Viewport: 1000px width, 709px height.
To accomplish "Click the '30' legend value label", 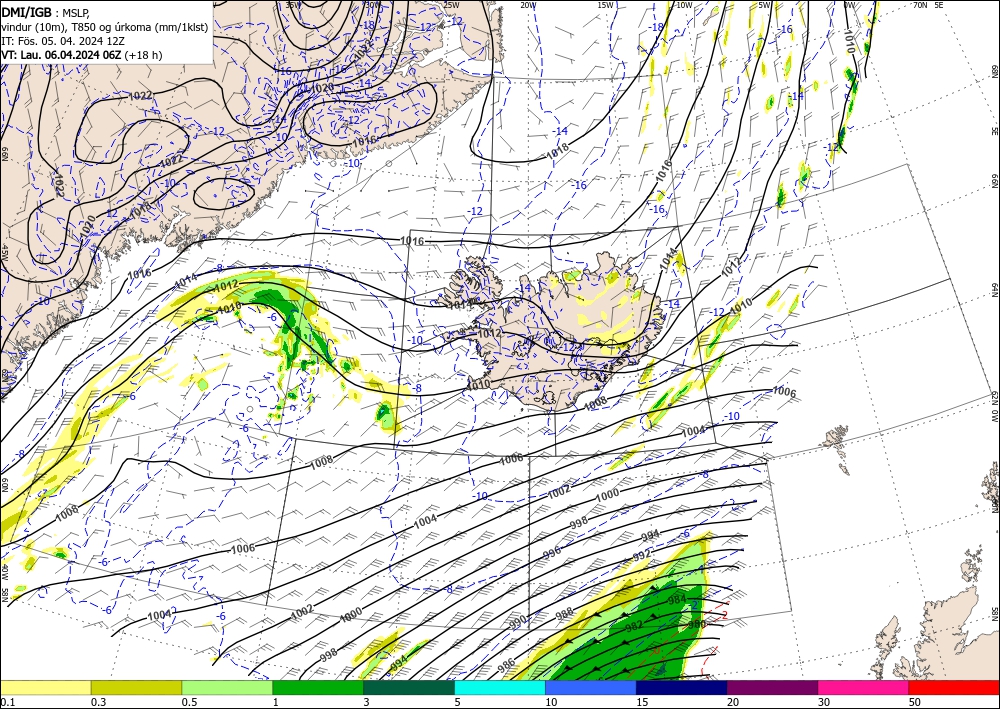I will 824,702.
